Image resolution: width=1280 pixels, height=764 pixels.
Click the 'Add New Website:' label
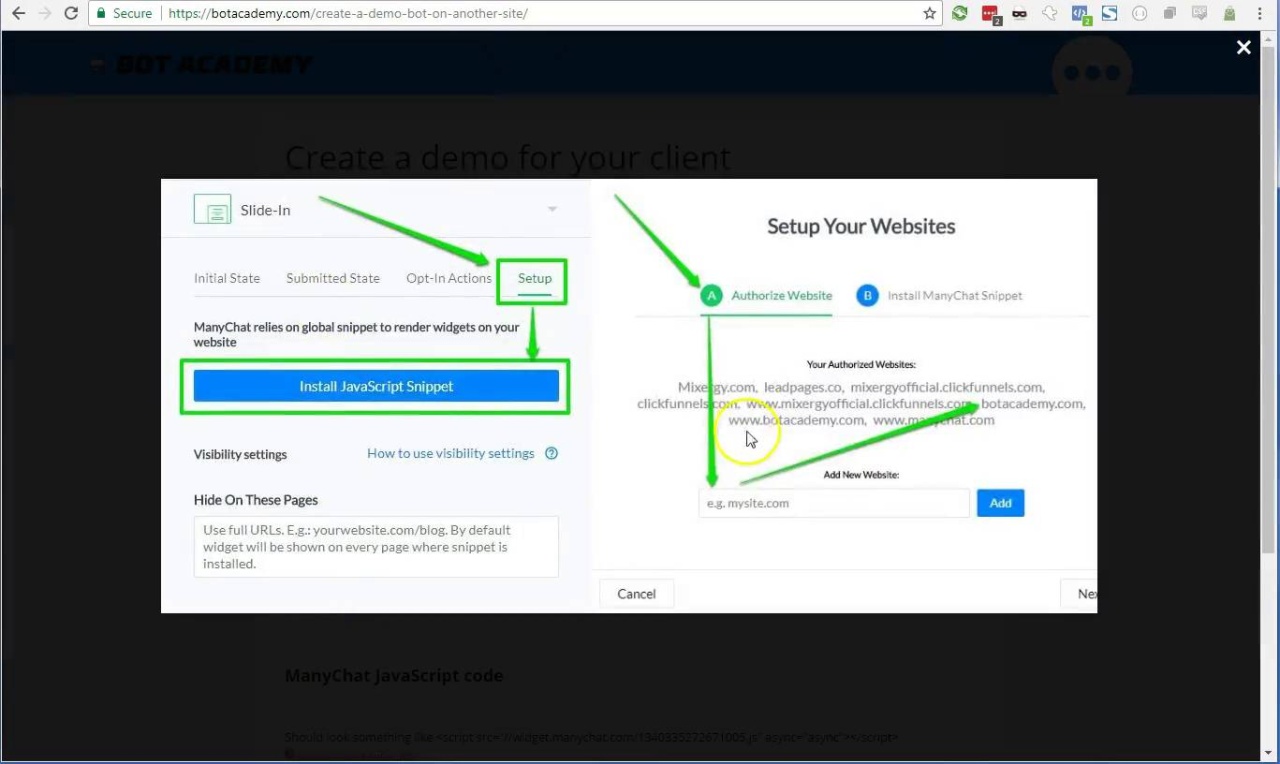[x=861, y=474]
